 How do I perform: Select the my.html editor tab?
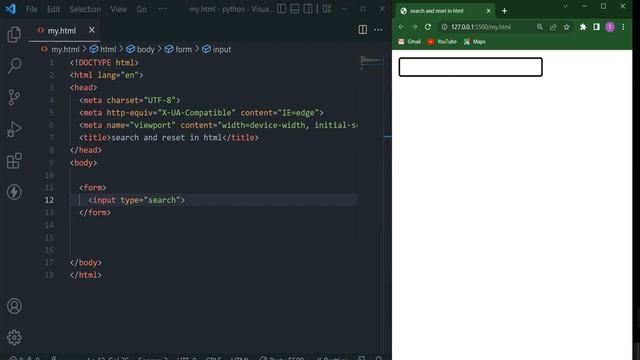[x=64, y=31]
